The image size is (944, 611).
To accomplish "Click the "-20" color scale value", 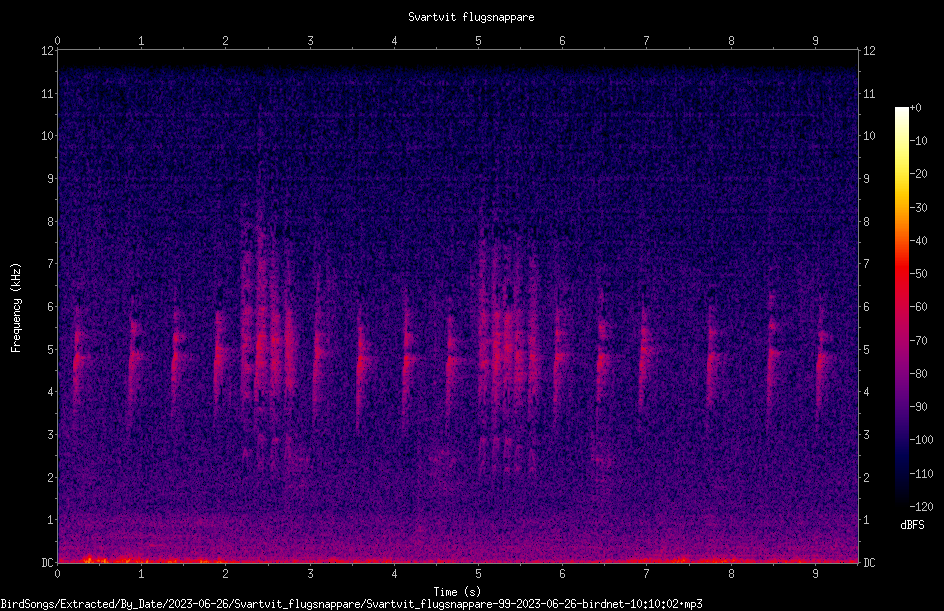I will point(918,174).
